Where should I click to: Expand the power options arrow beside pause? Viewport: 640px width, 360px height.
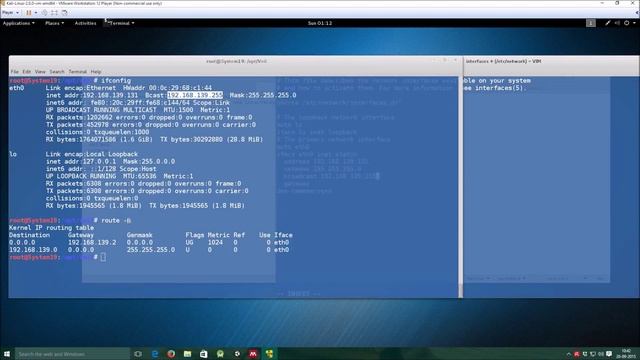(x=36, y=13)
